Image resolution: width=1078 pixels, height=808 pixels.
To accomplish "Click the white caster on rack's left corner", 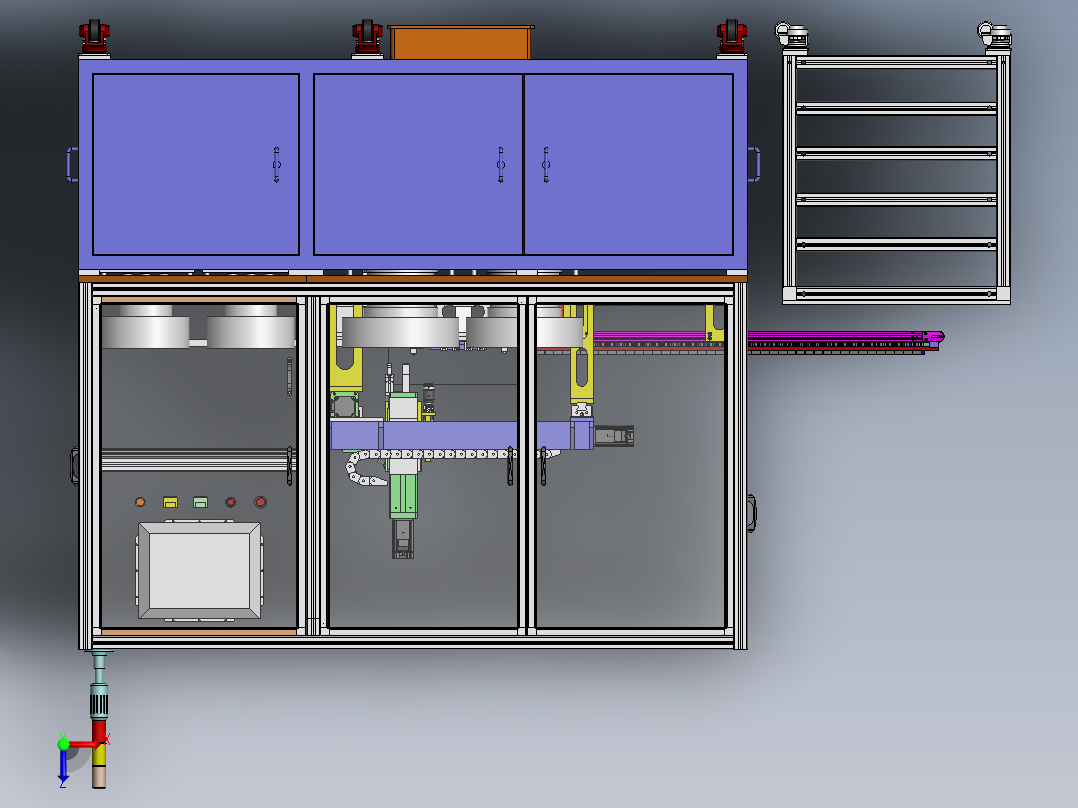I will point(792,35).
